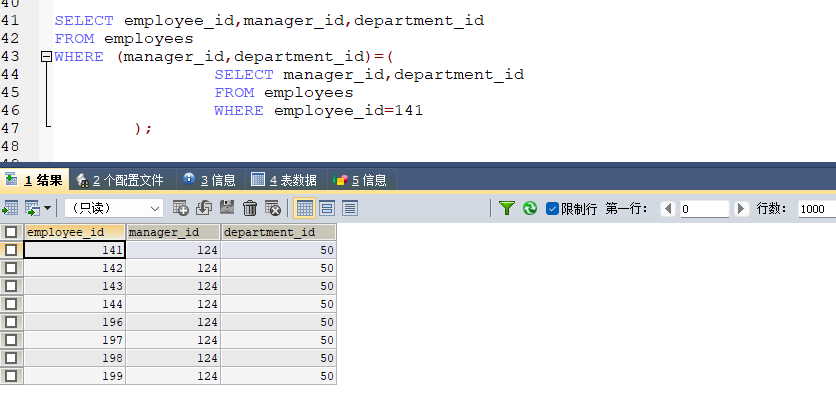Open the 4 表数据 tab

point(284,180)
